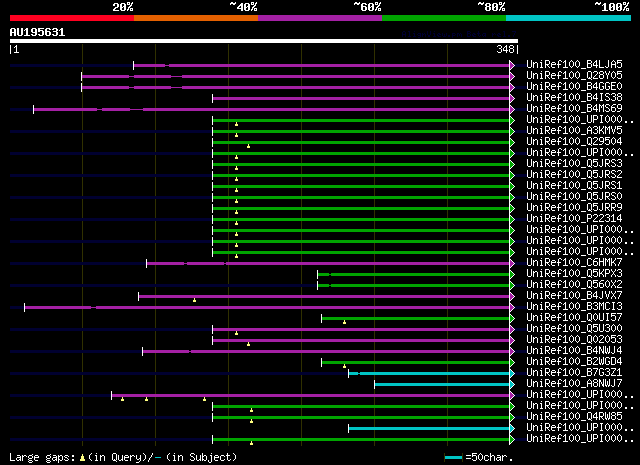
Task: Select hit label UniRef100_Q5JRS1
Action: click(574, 186)
